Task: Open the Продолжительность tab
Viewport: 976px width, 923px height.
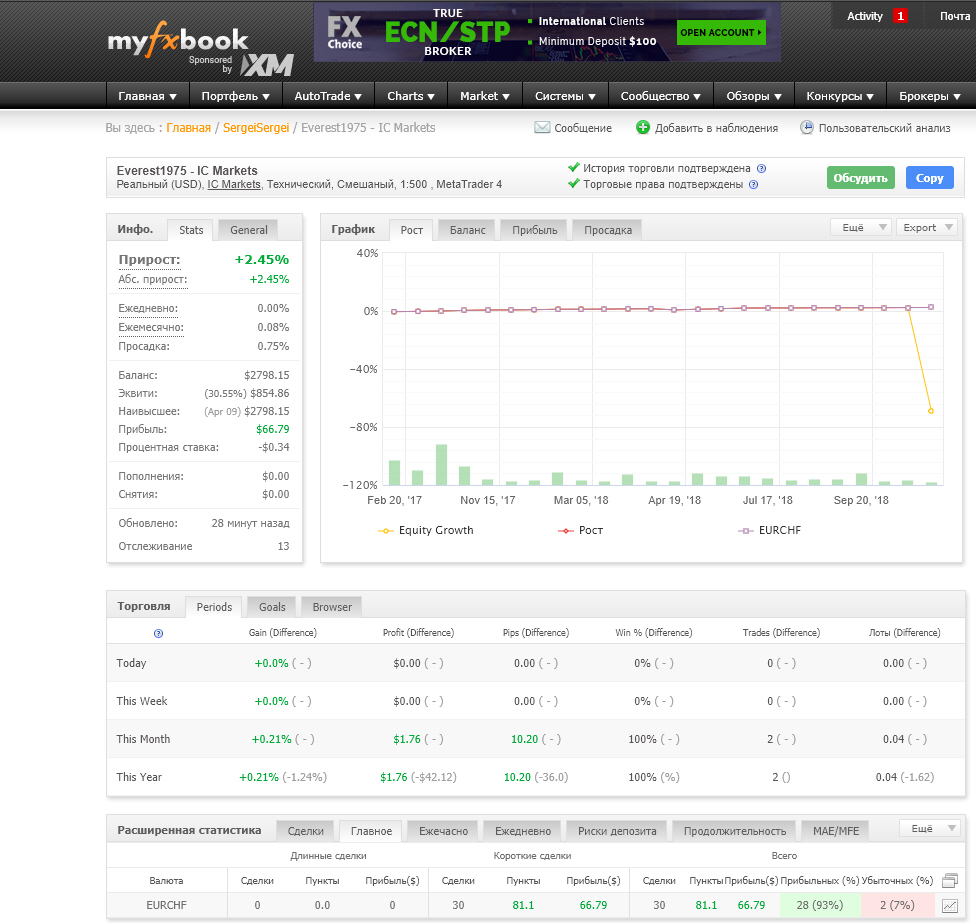Action: pyautogui.click(x=734, y=831)
